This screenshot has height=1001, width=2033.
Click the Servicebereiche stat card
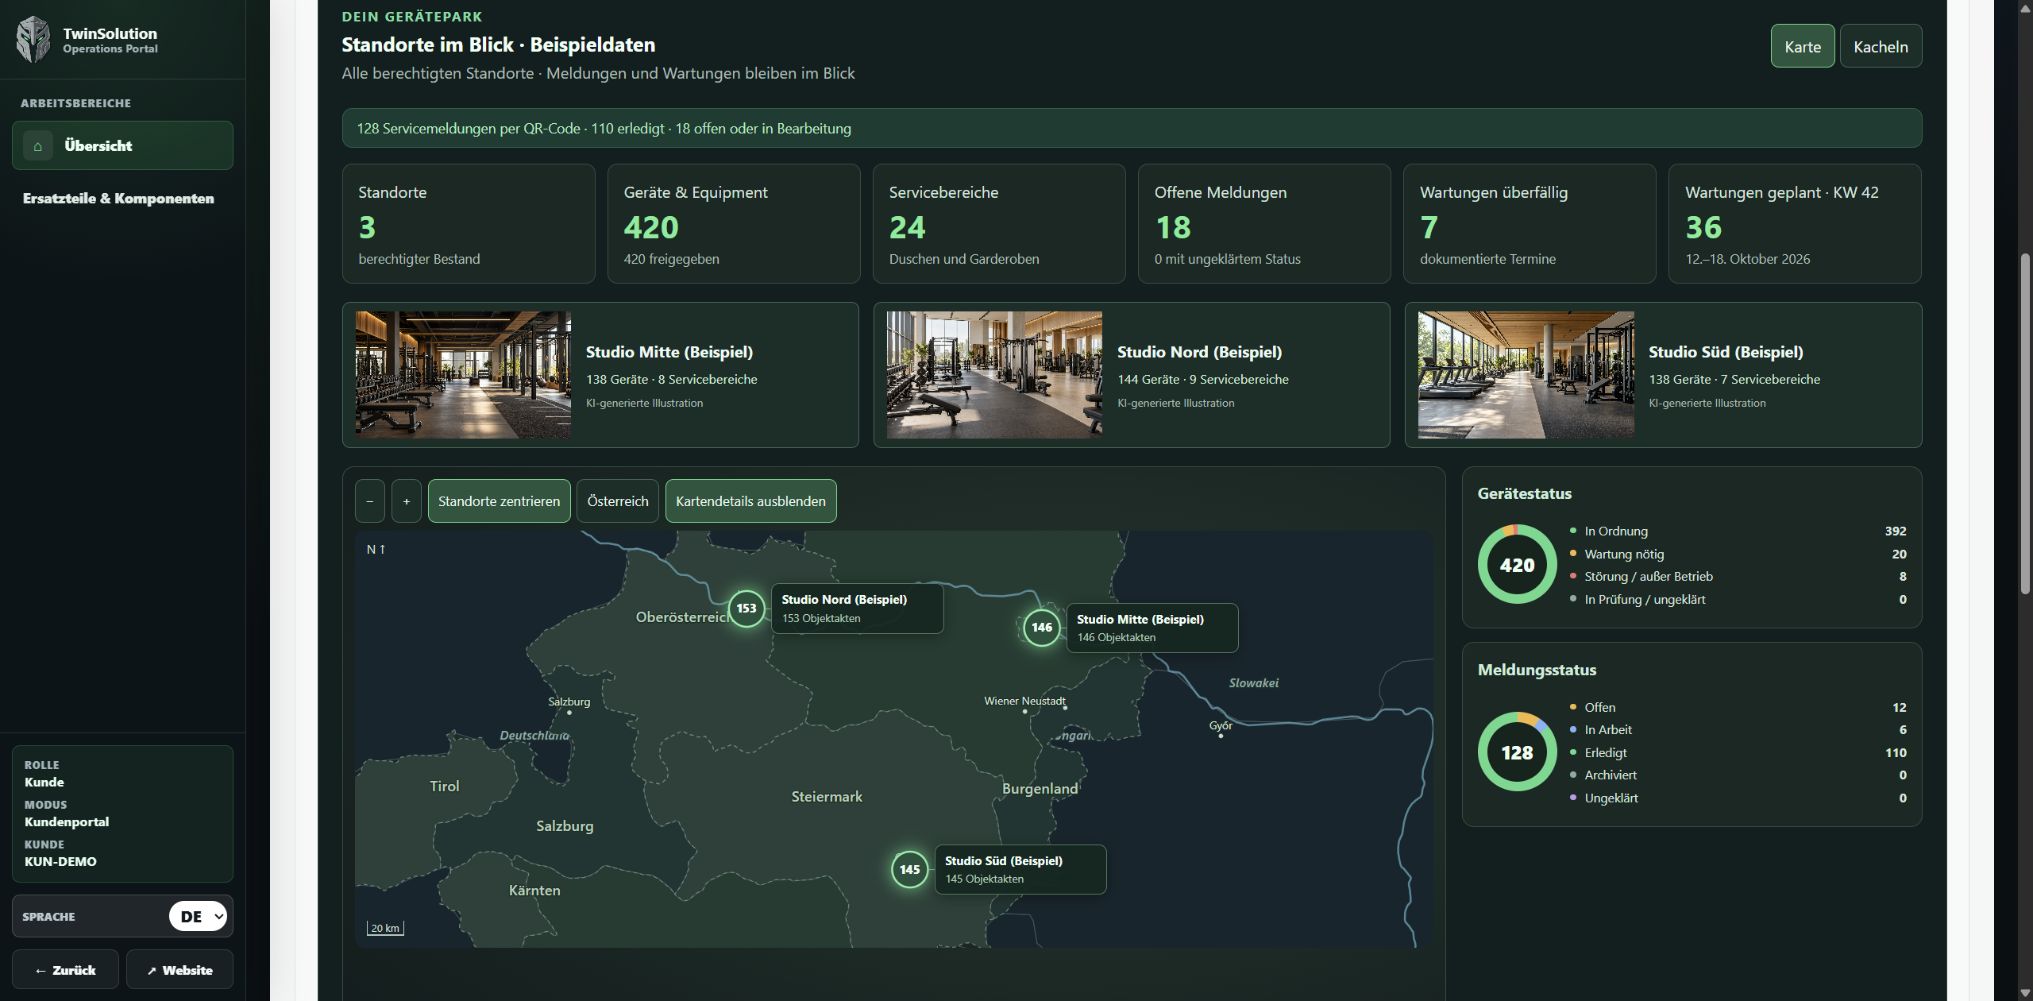tap(999, 224)
